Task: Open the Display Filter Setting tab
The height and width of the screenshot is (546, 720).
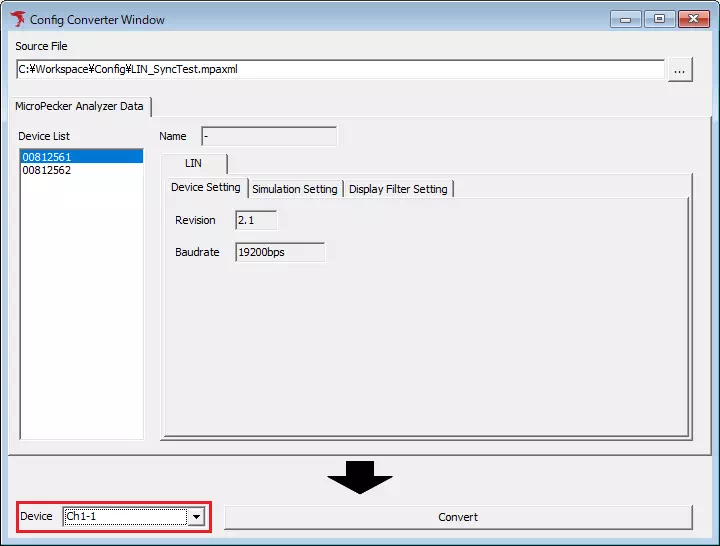Action: coord(398,189)
